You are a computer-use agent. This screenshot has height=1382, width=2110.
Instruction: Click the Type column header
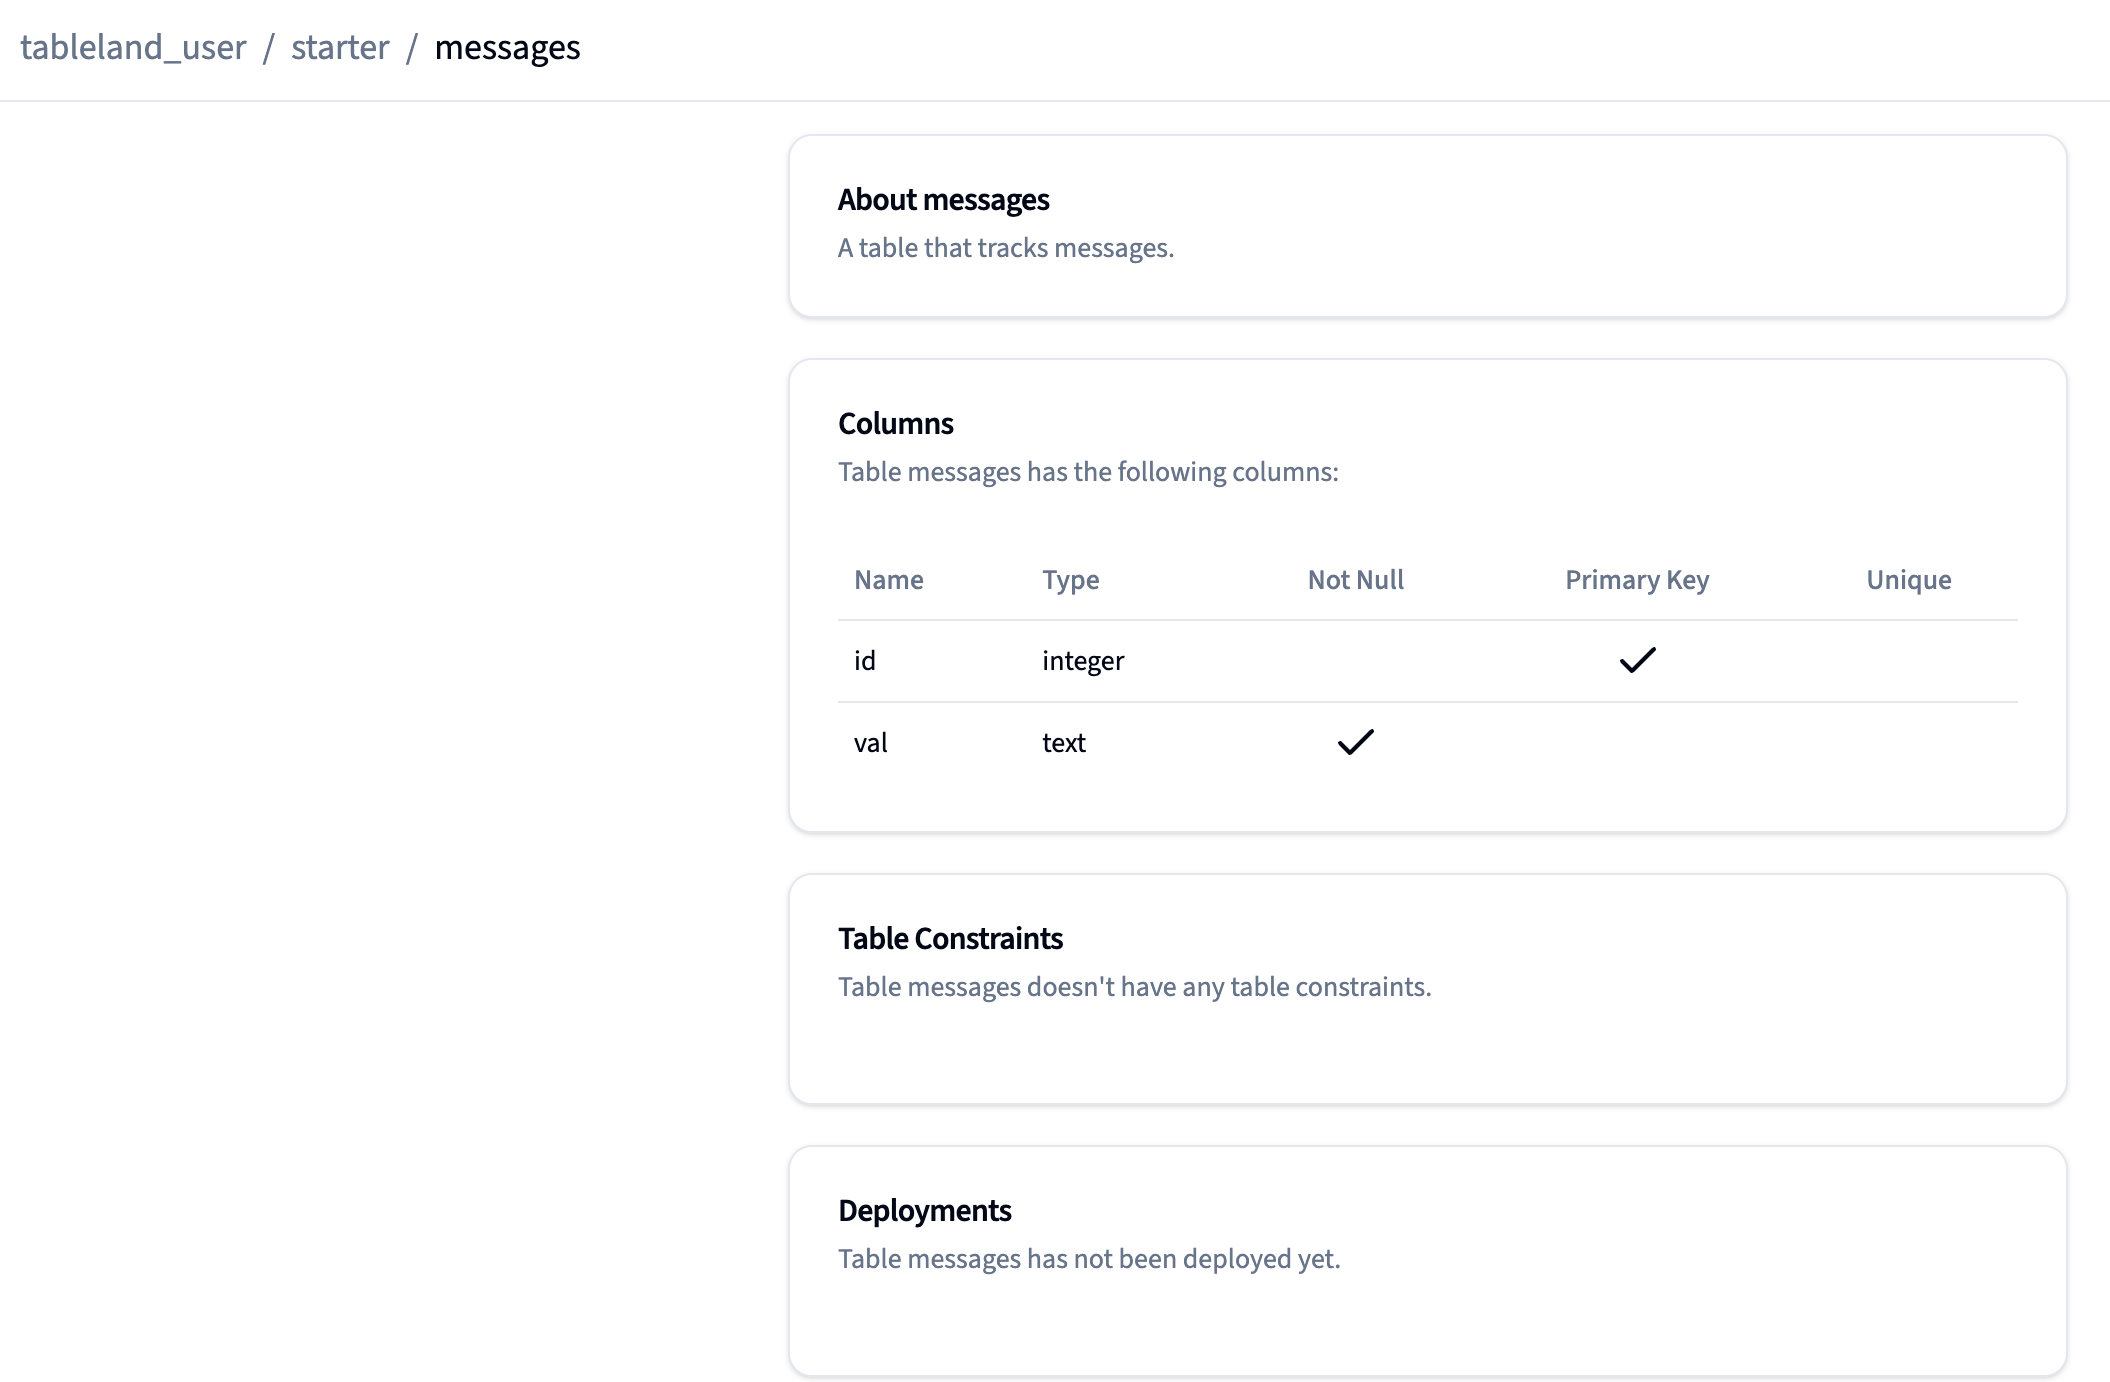(1070, 580)
